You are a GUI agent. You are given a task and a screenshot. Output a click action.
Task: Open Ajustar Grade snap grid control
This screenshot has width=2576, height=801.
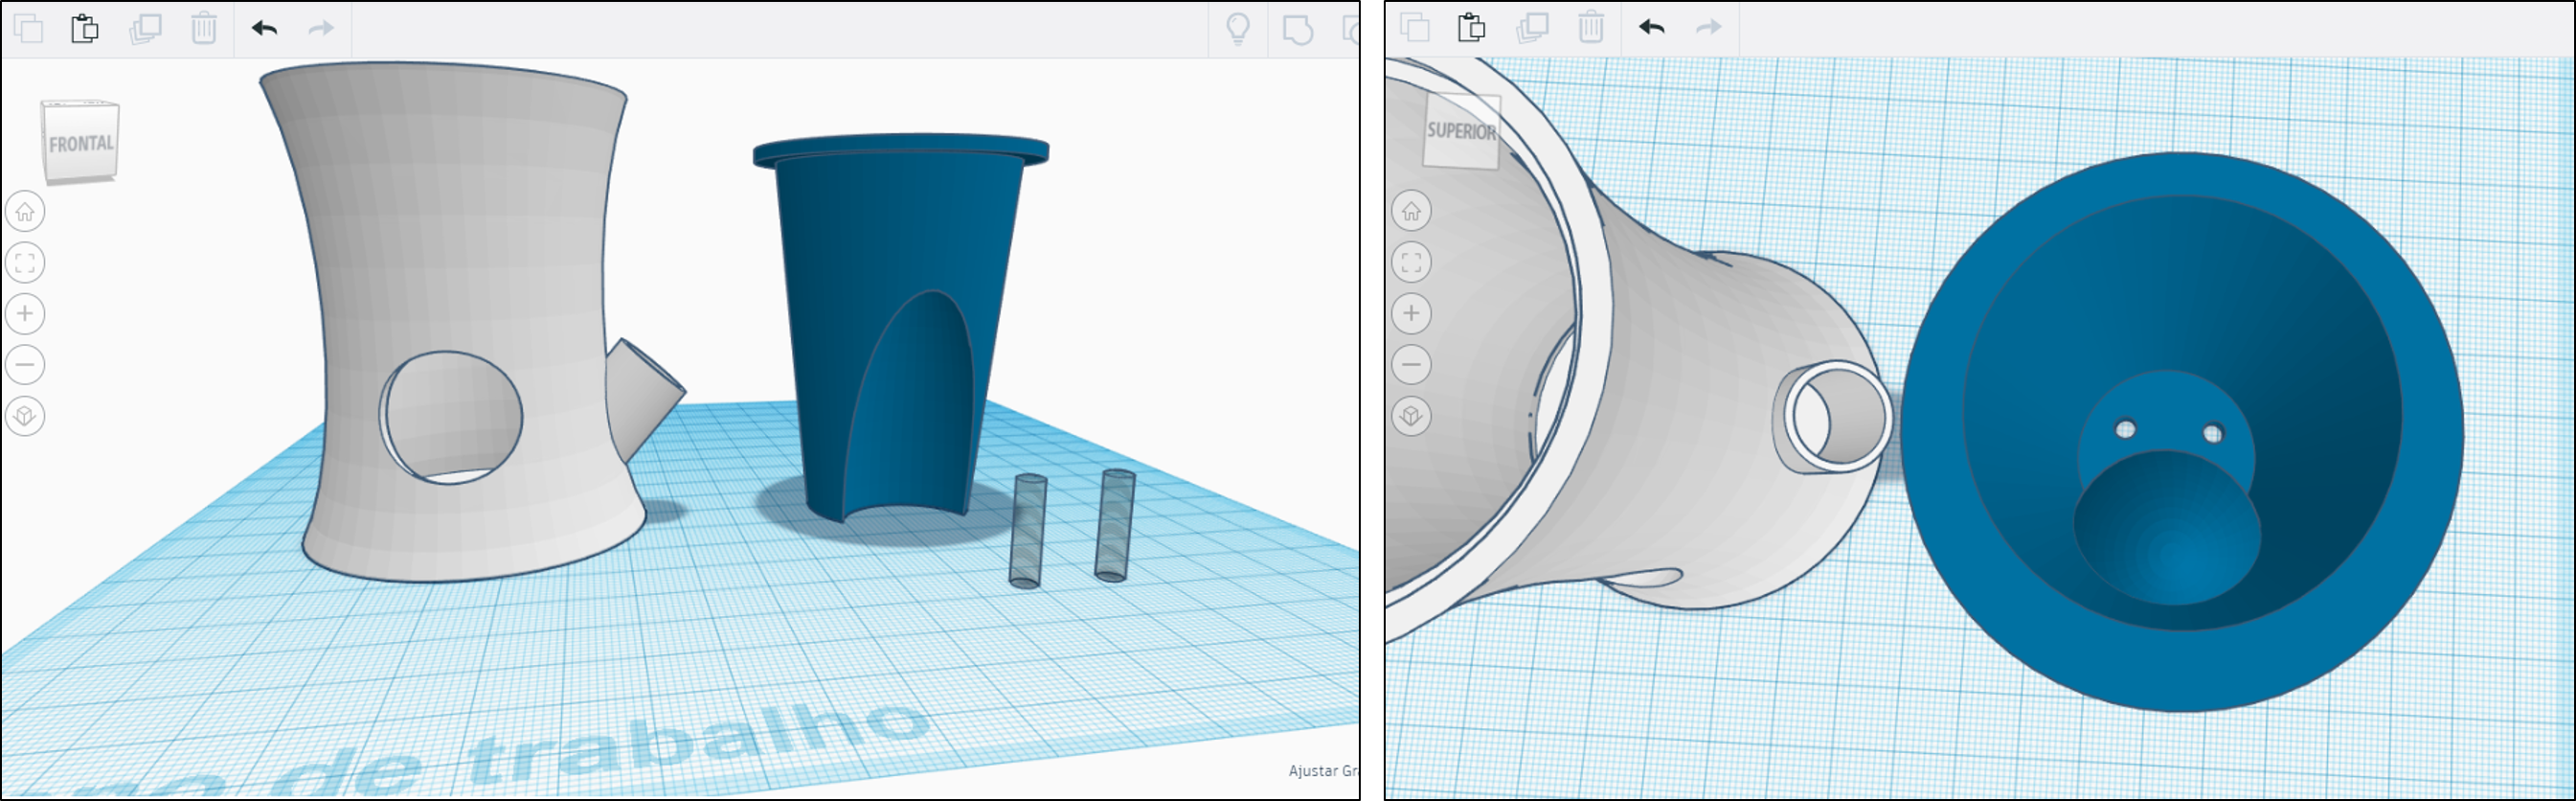(x=1322, y=771)
